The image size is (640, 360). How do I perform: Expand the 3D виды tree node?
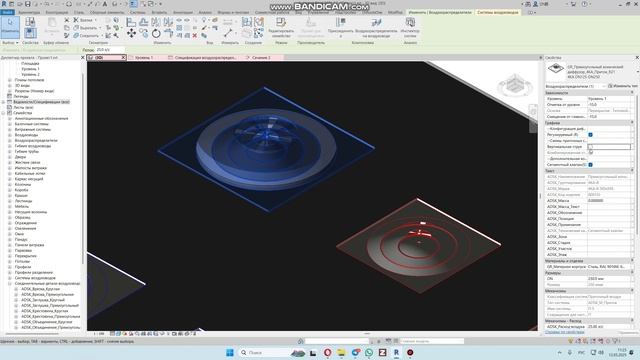pos(10,86)
